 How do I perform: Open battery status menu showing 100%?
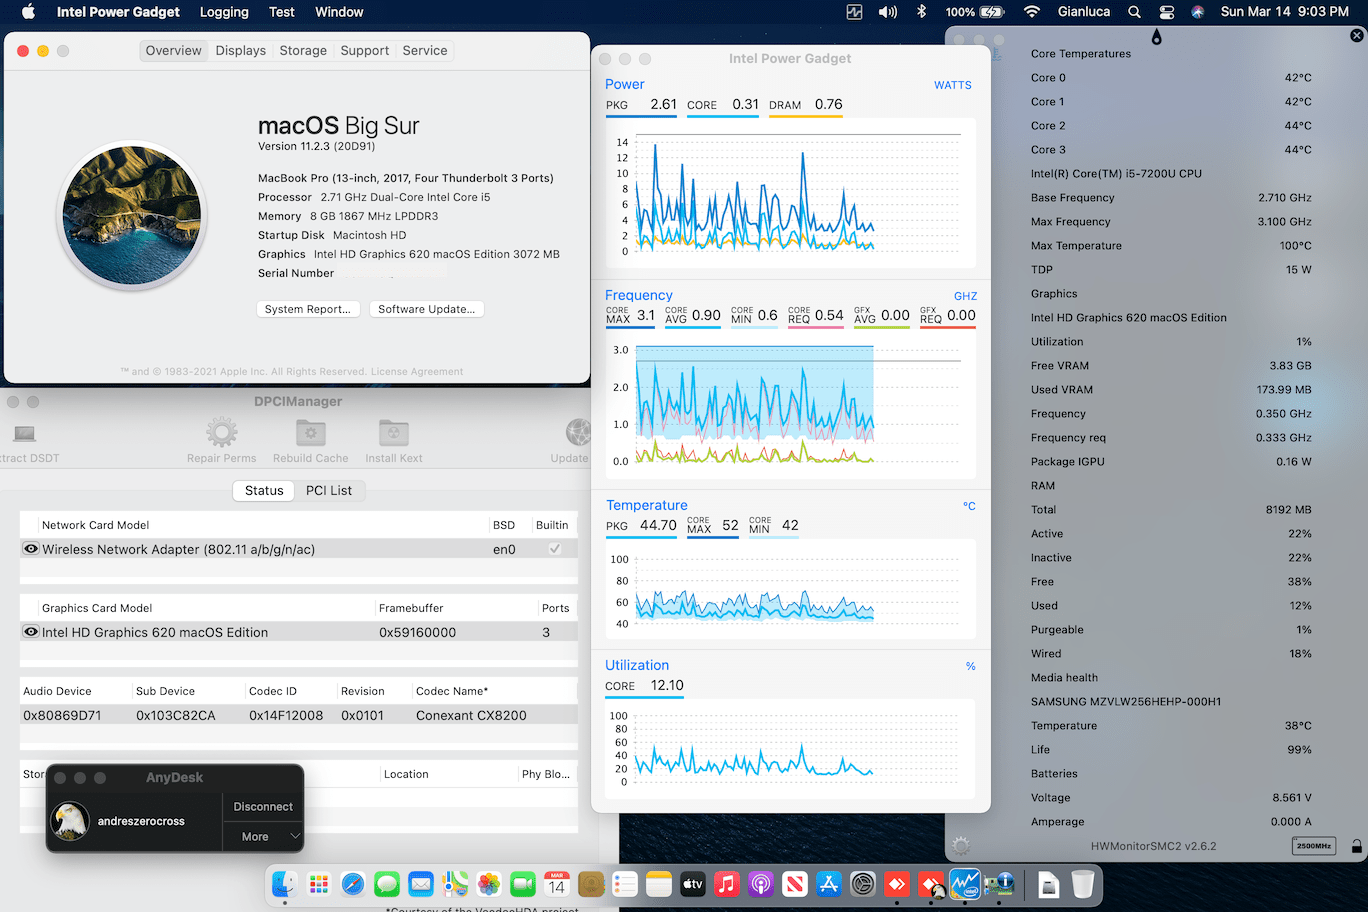975,12
